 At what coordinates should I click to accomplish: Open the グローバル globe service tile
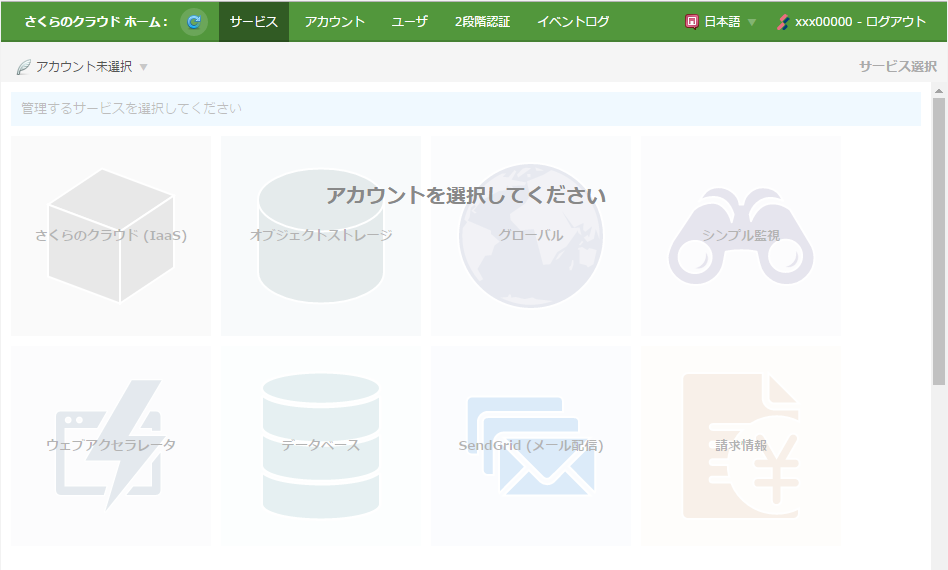531,236
